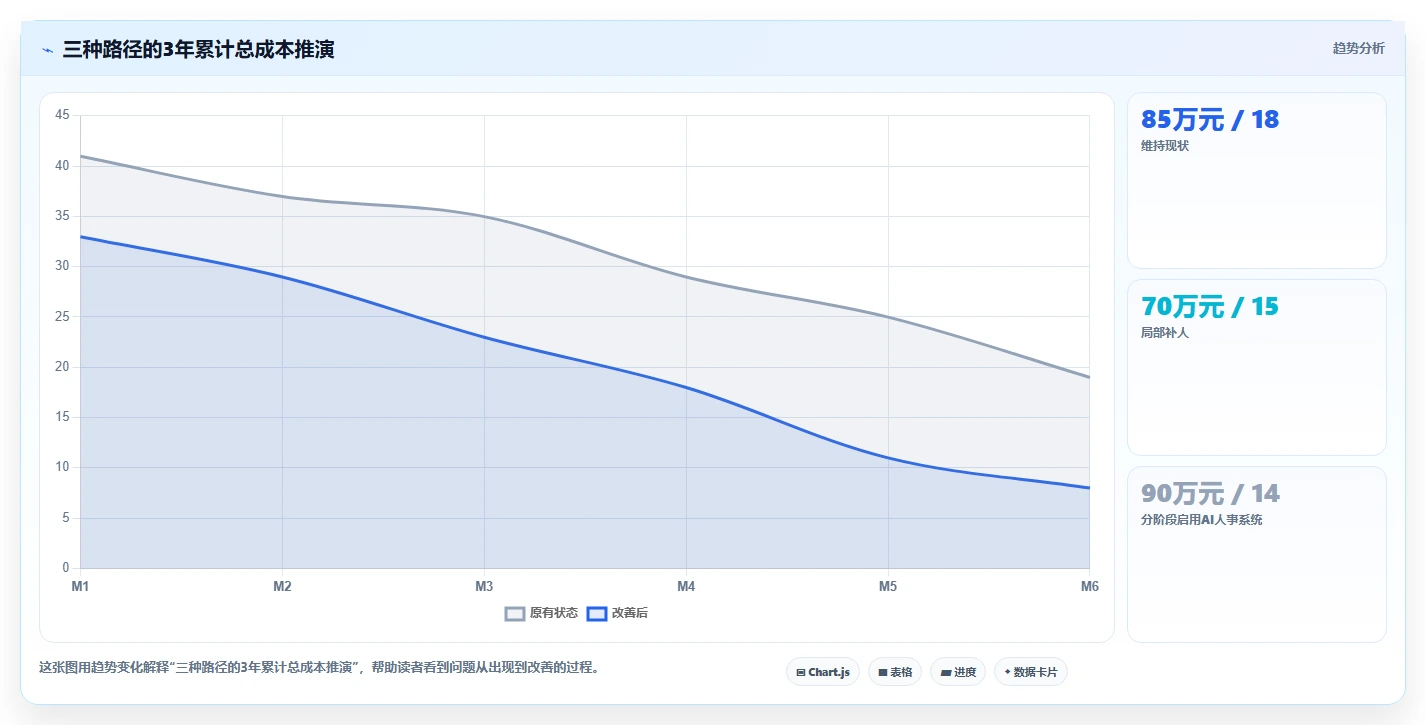
Task: Click the M2 label on the x-axis
Action: 282,587
